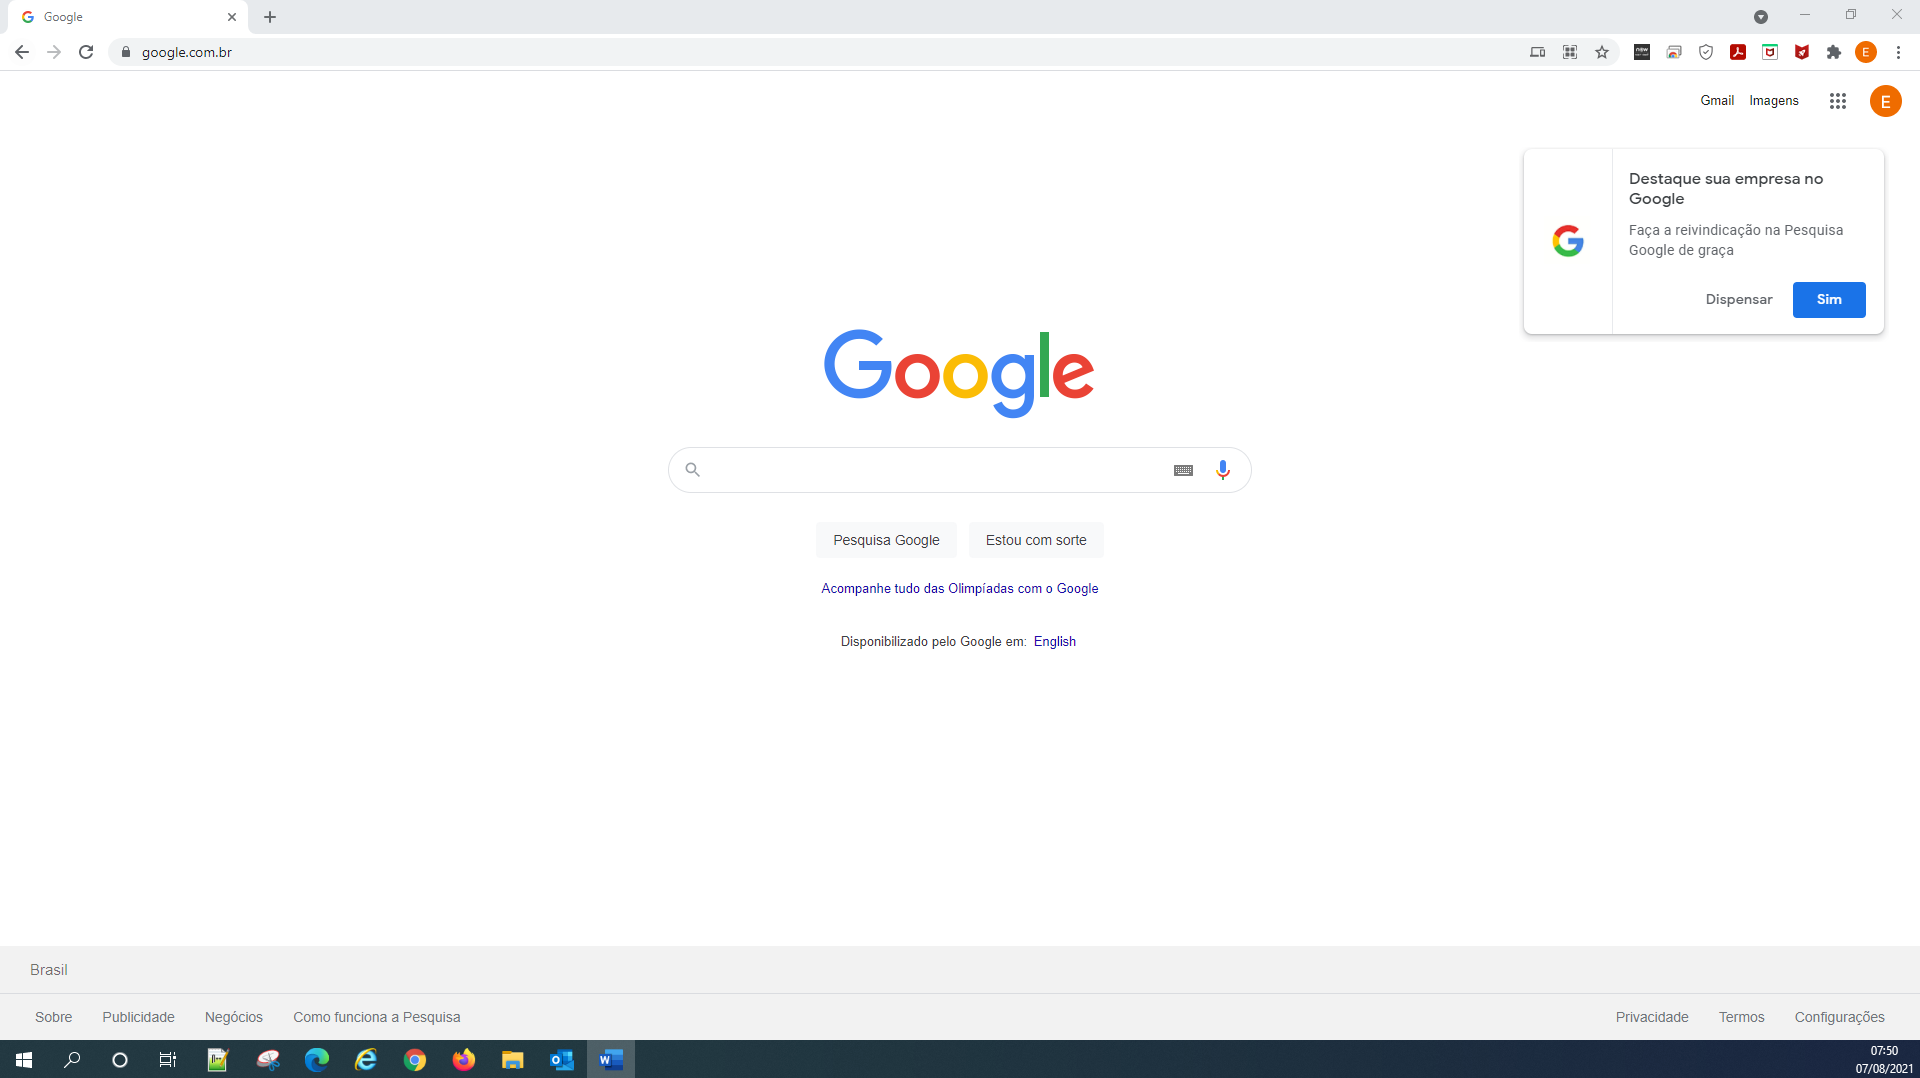
Task: Click the Google logo image
Action: [959, 372]
